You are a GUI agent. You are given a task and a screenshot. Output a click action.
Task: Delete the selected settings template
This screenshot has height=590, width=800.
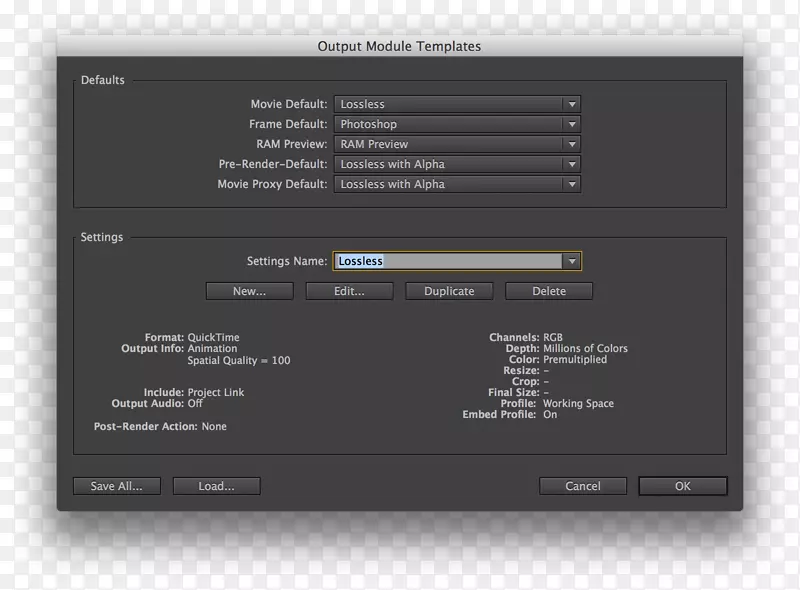coord(549,291)
